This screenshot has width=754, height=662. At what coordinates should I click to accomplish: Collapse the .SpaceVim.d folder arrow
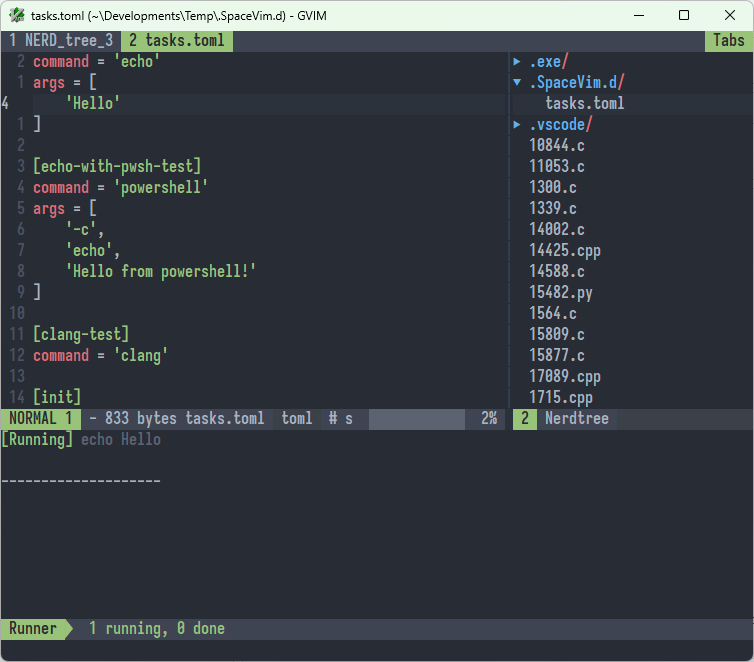517,82
